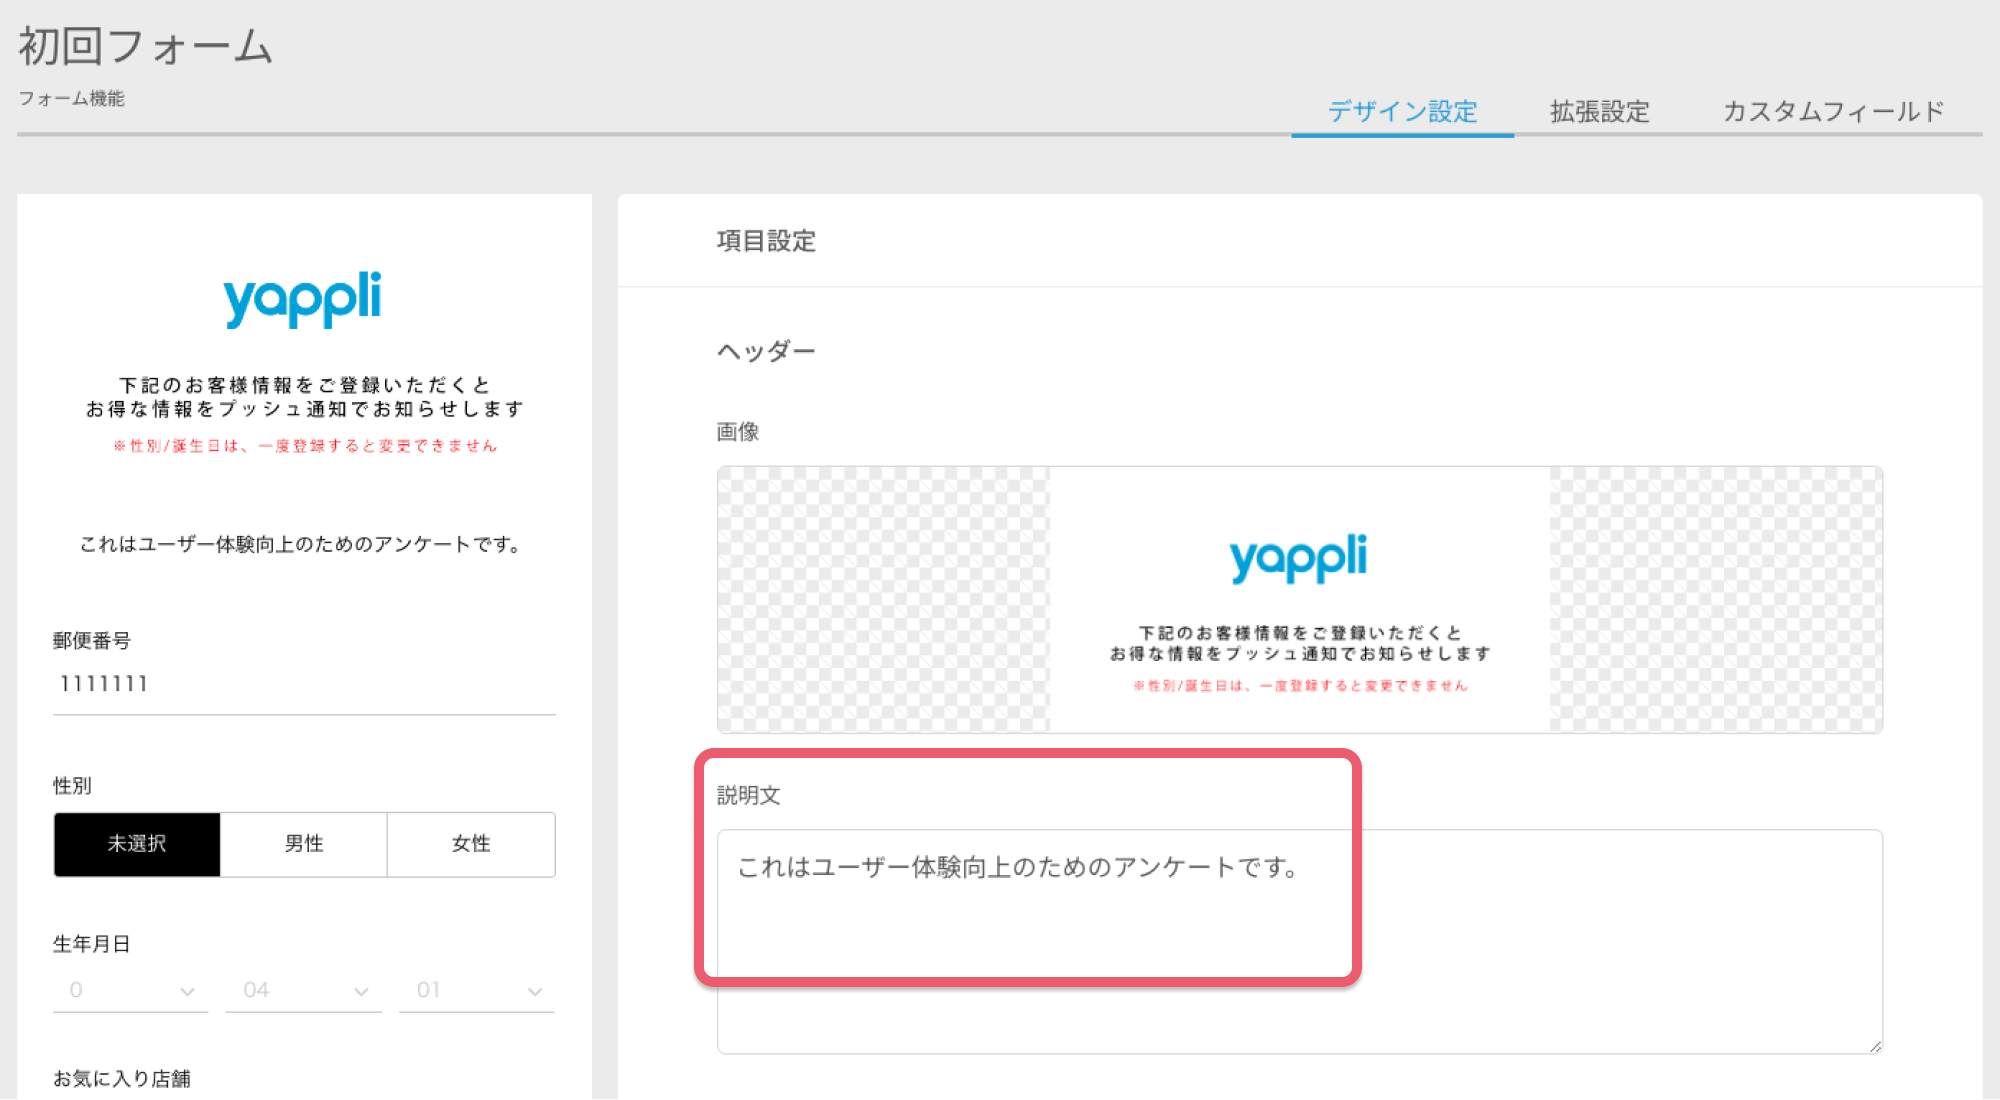Click the 郵便番号 input field with 1111111
The width and height of the screenshot is (2000, 1100).
304,685
